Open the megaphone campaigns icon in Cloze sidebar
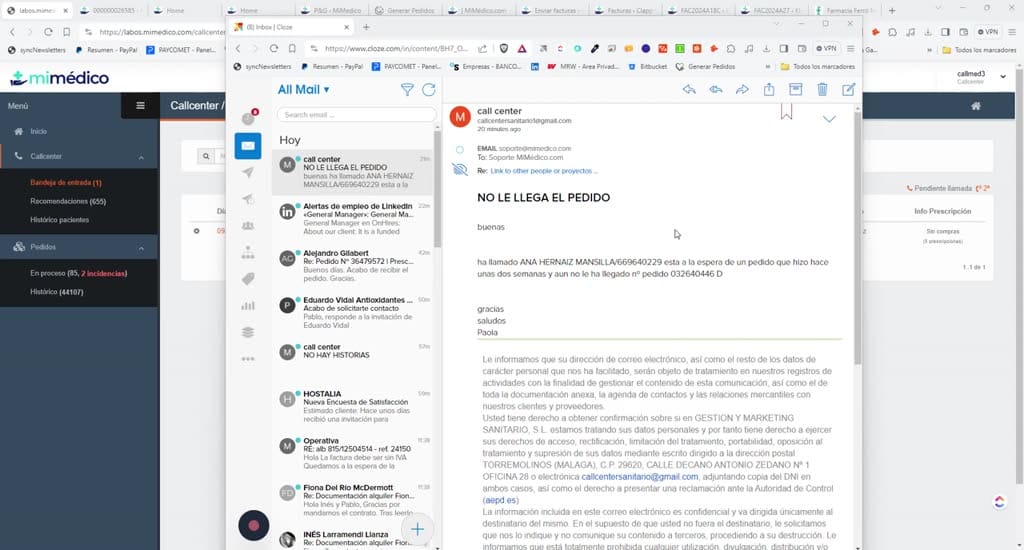Image resolution: width=1024 pixels, height=550 pixels. pyautogui.click(x=248, y=199)
